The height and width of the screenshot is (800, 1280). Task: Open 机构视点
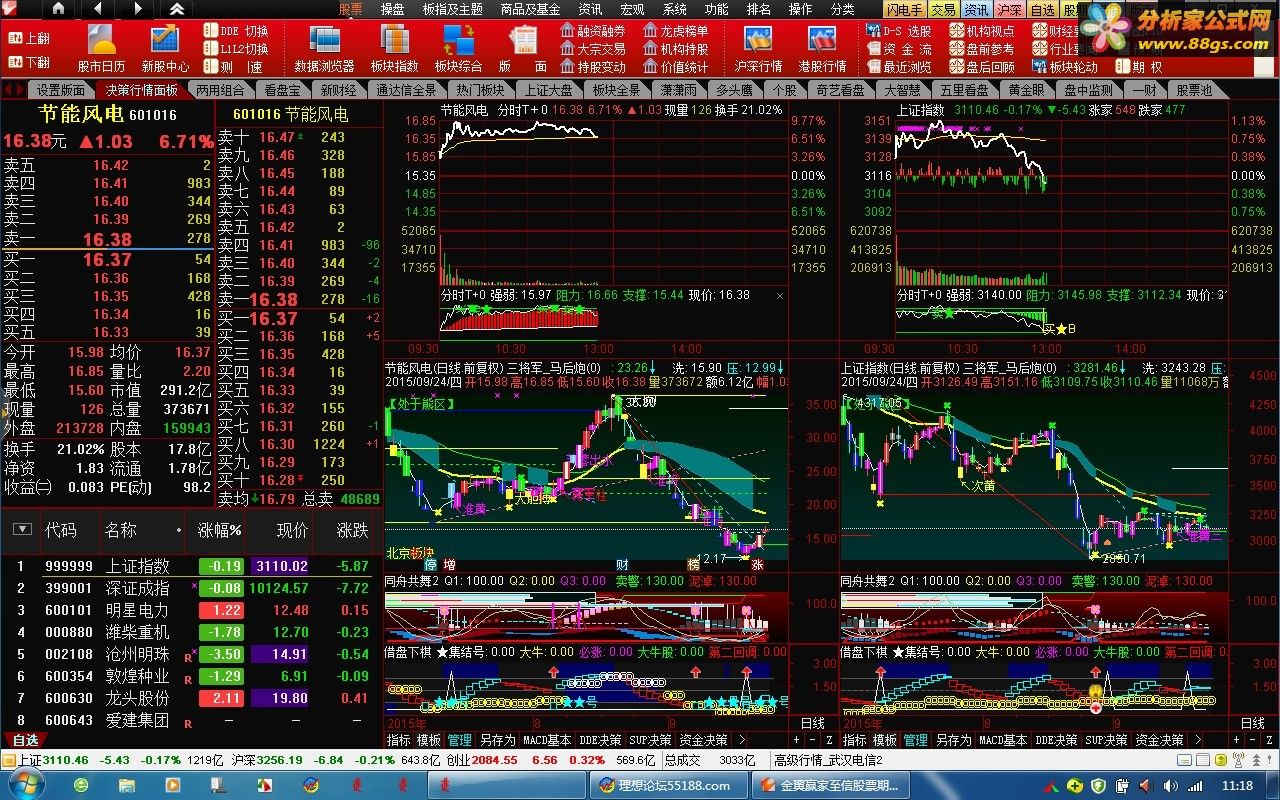pos(982,31)
